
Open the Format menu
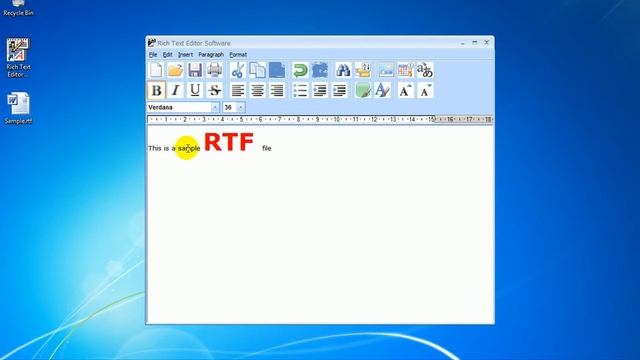click(x=238, y=55)
